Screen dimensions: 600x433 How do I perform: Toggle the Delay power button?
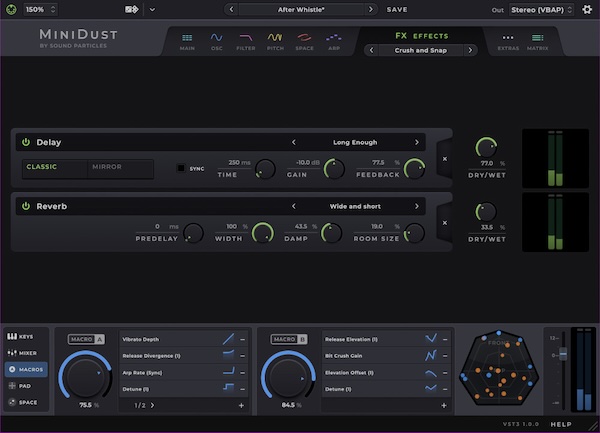click(x=26, y=142)
